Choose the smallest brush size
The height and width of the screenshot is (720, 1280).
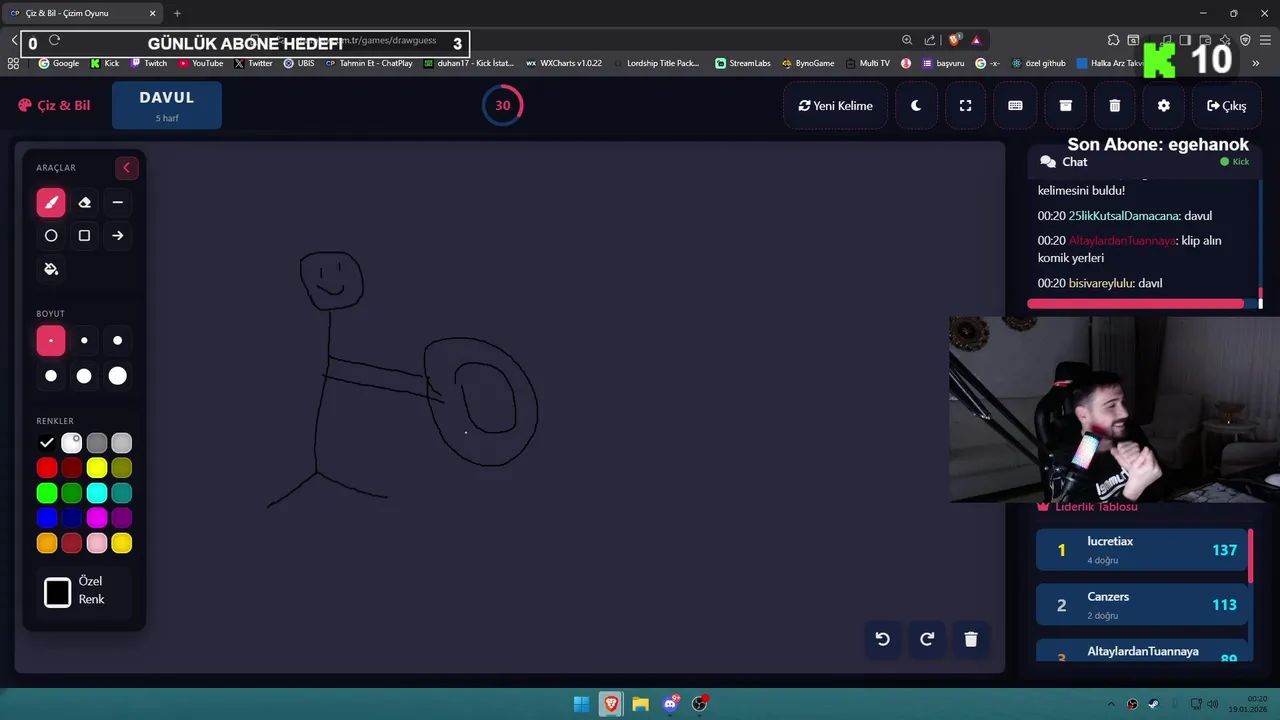point(51,341)
